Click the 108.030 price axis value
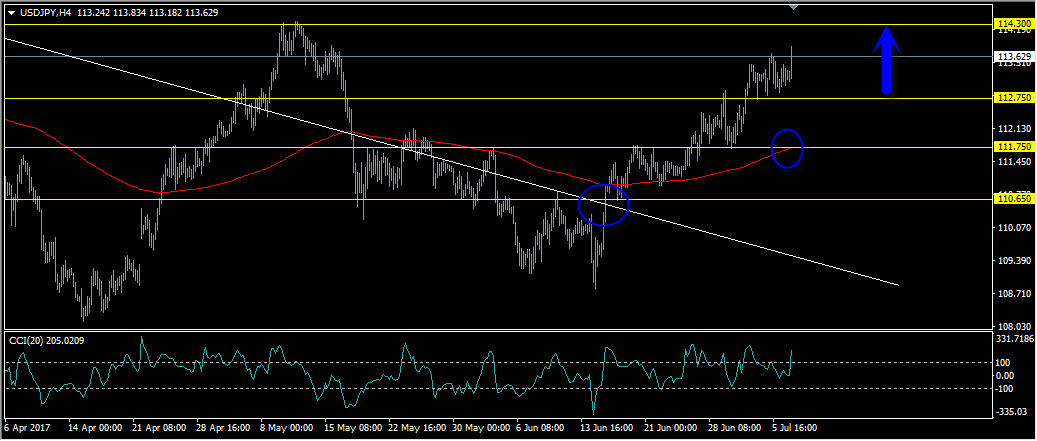The height and width of the screenshot is (441, 1037). 1013,327
